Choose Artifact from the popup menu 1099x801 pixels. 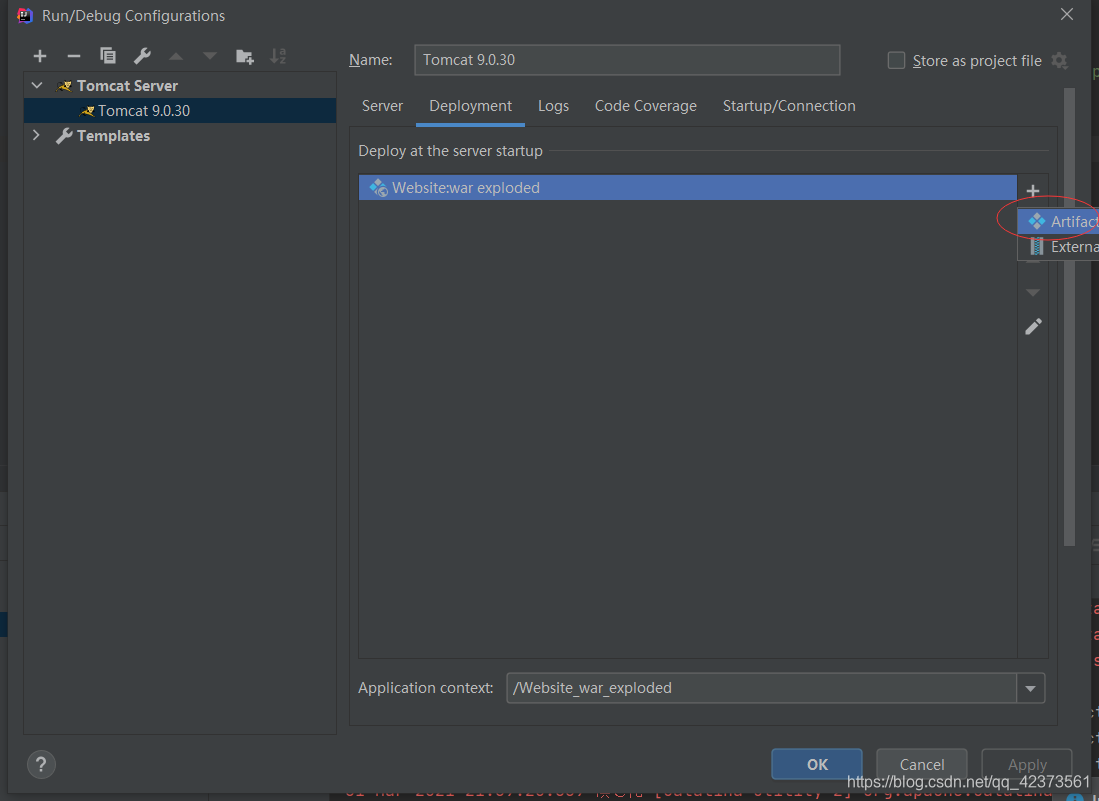[1058, 221]
